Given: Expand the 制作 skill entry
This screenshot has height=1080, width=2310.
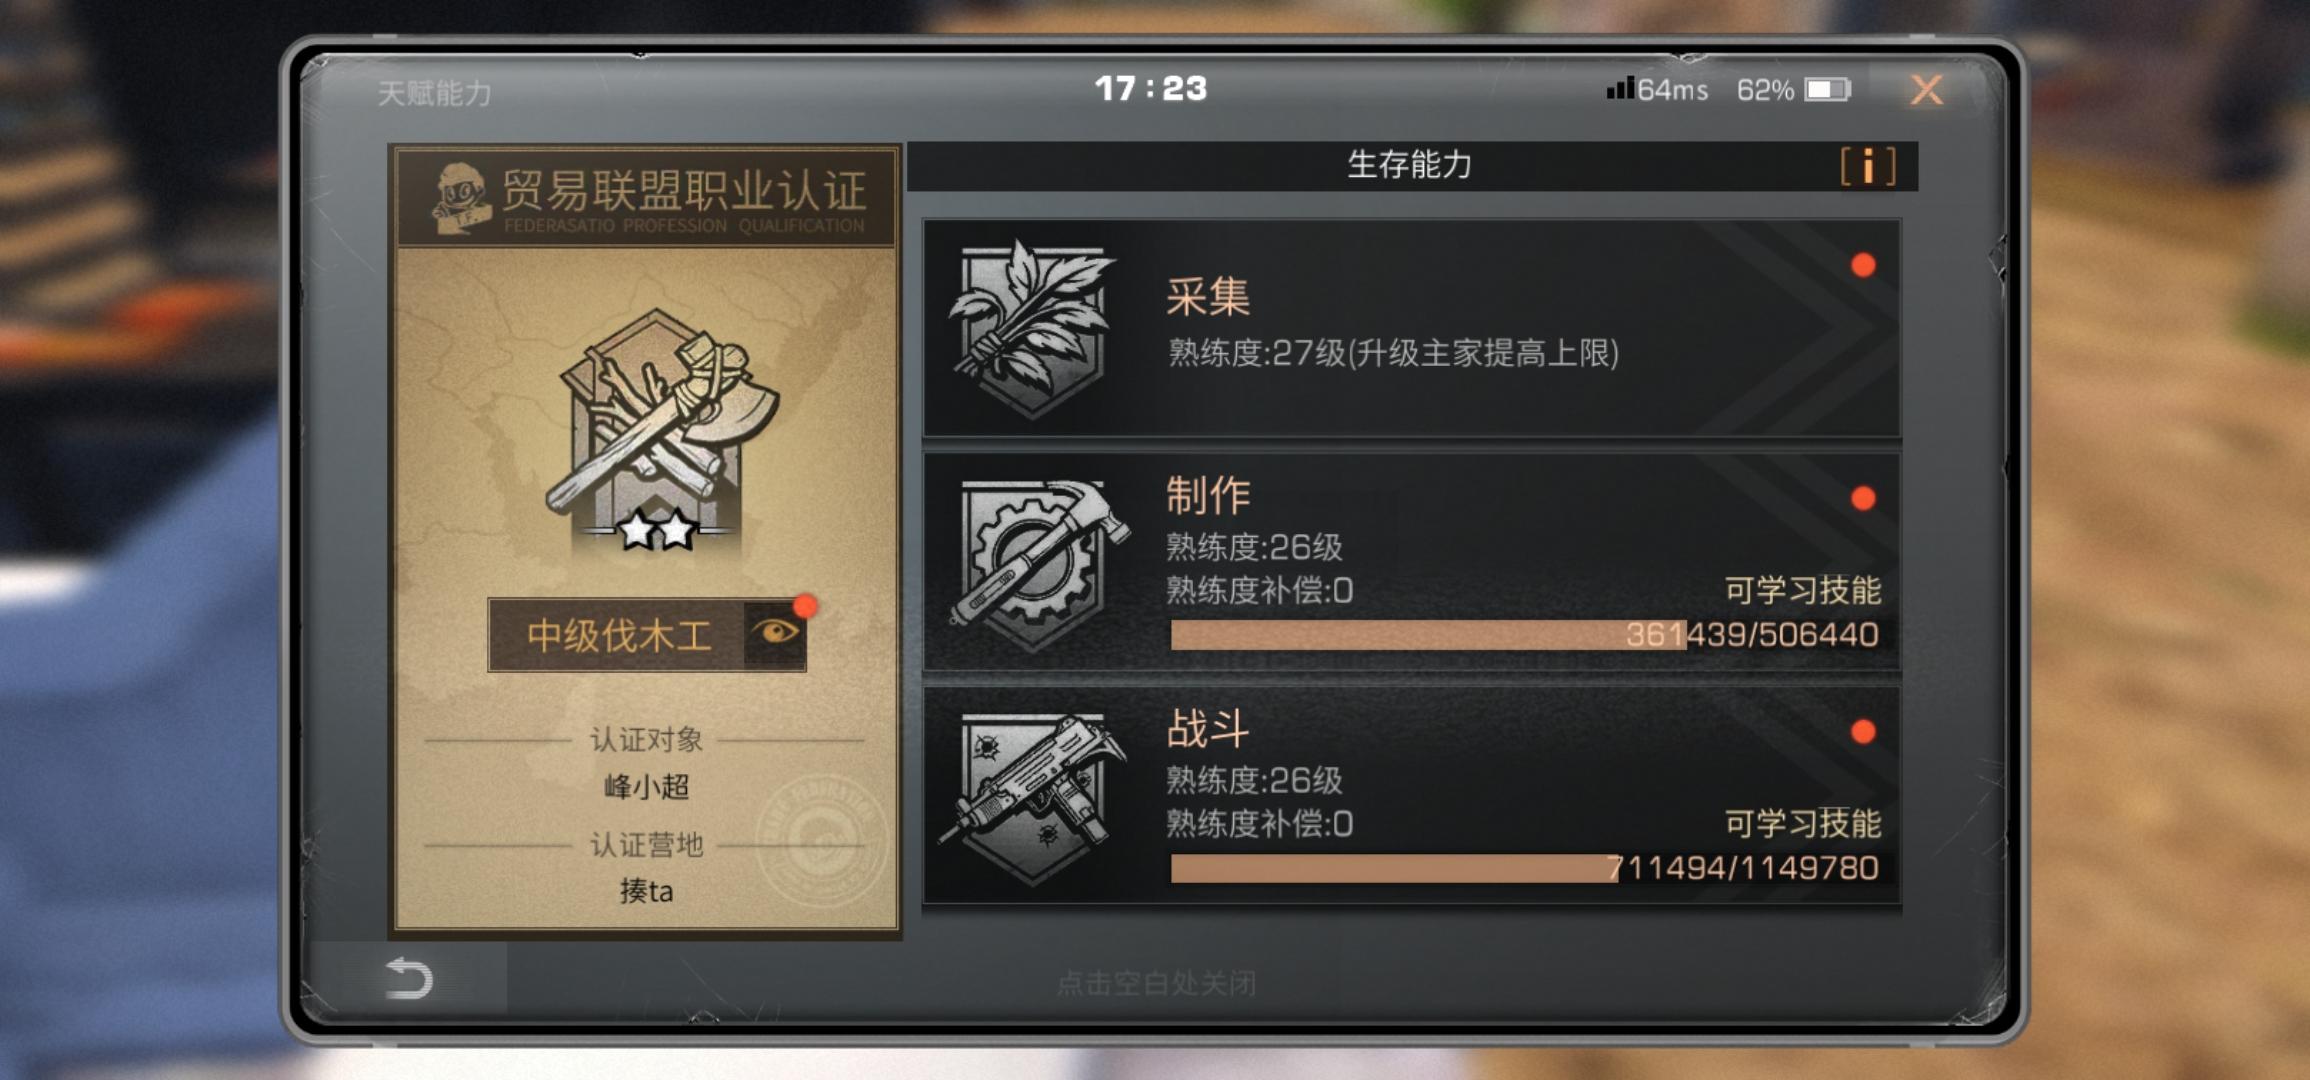Looking at the screenshot, I should point(1411,561).
